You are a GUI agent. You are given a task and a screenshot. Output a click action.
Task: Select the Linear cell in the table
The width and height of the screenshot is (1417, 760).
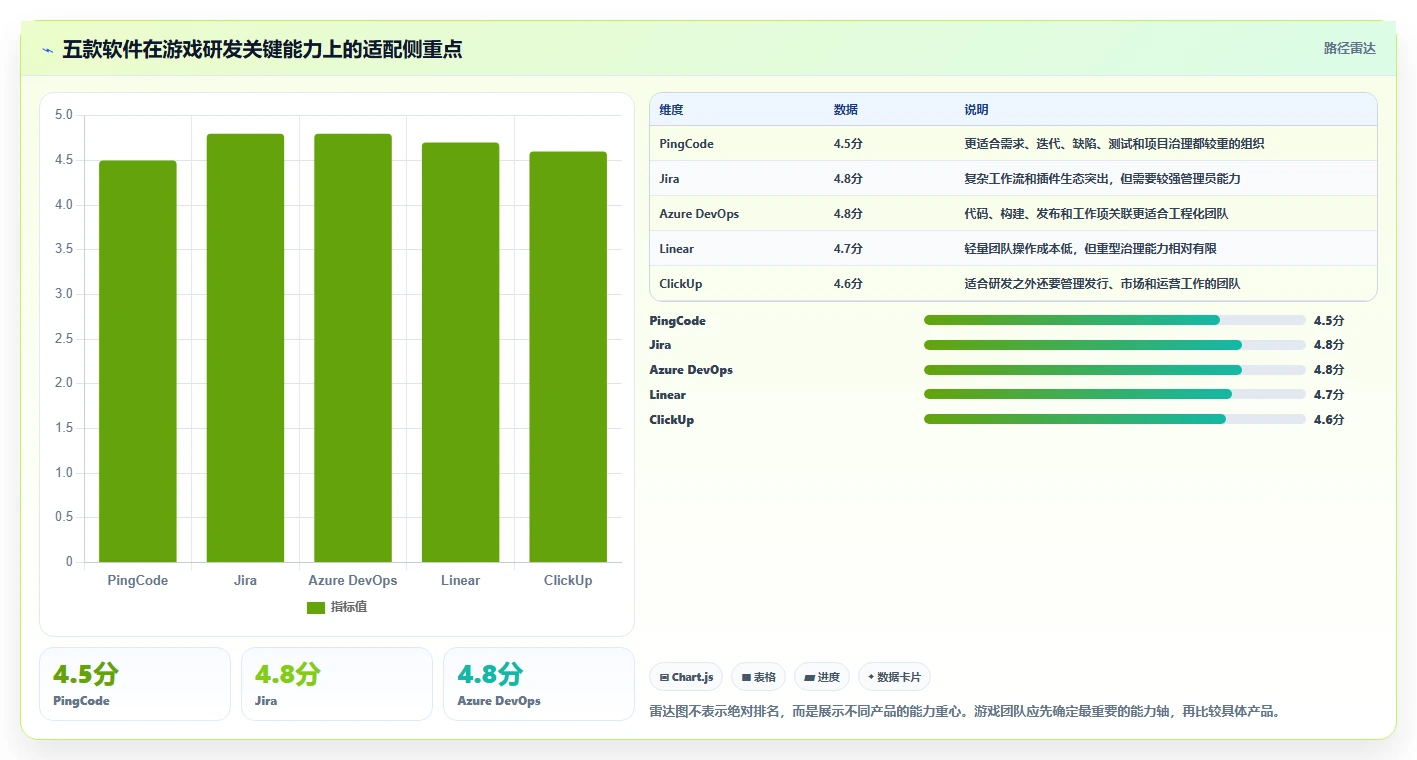tap(677, 249)
